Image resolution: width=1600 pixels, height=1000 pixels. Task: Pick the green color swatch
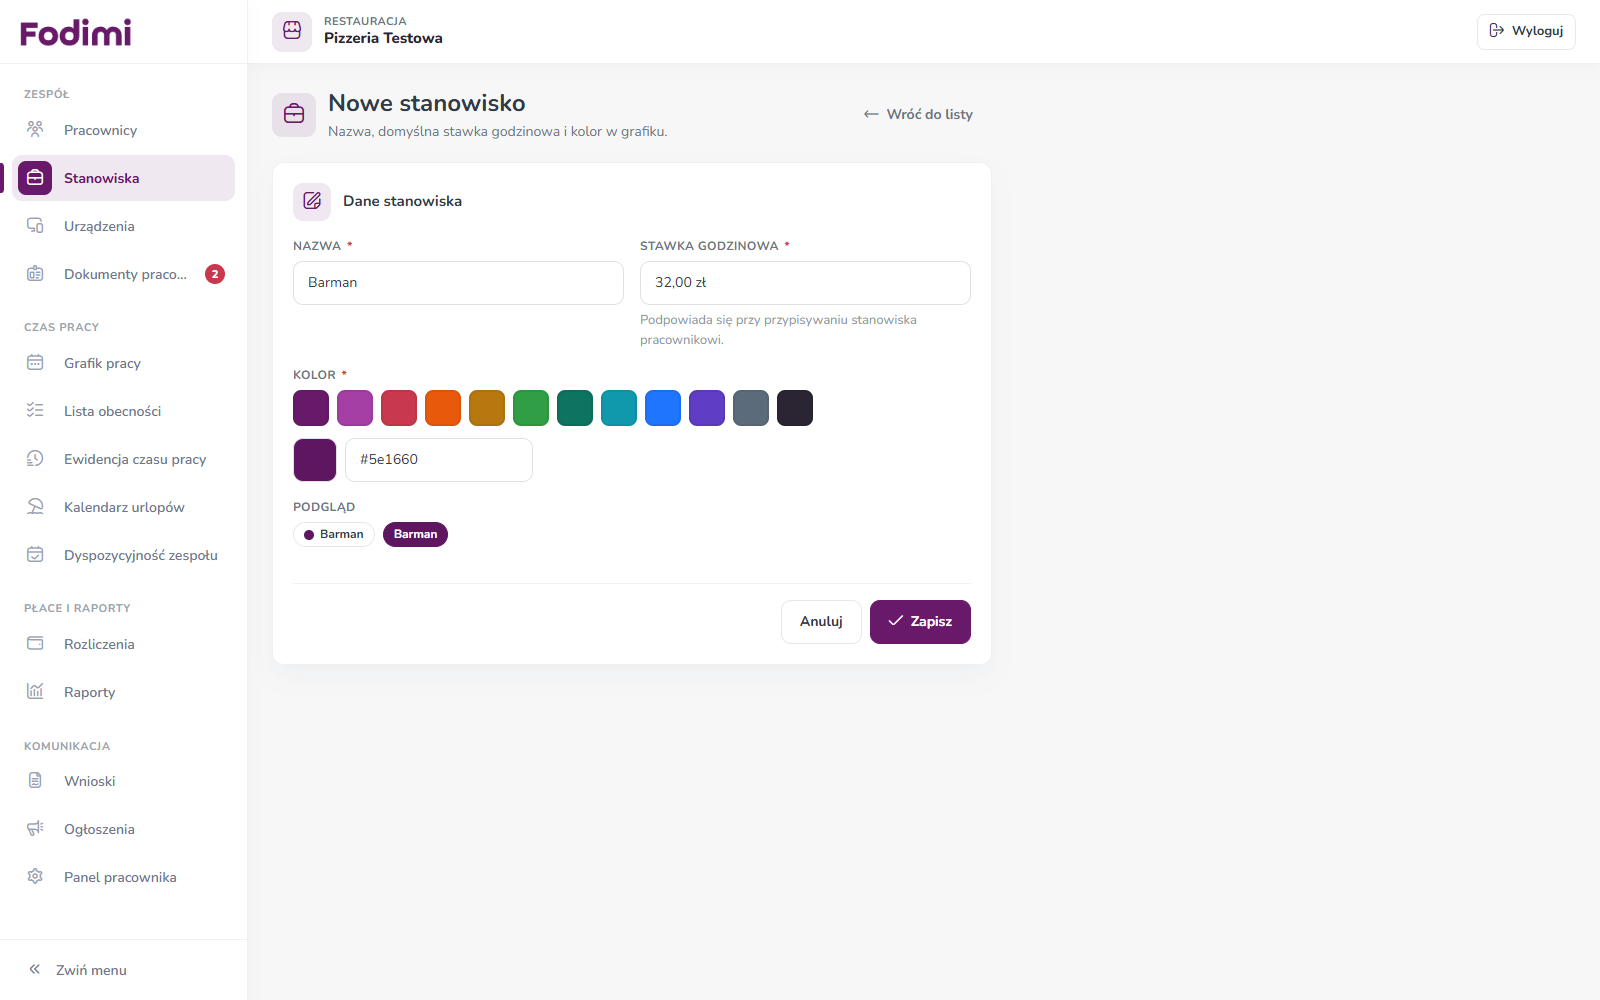pos(531,408)
